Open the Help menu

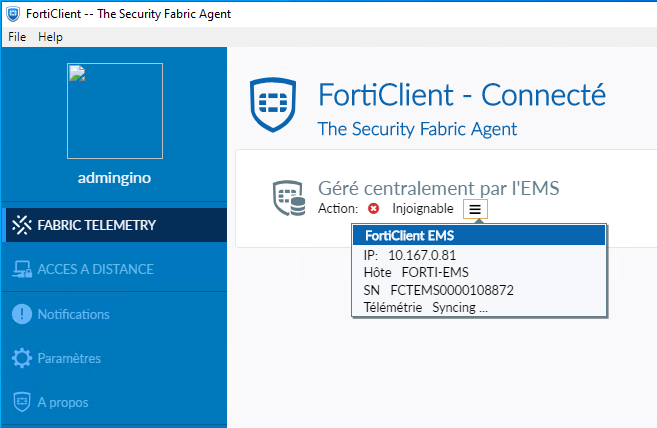50,37
